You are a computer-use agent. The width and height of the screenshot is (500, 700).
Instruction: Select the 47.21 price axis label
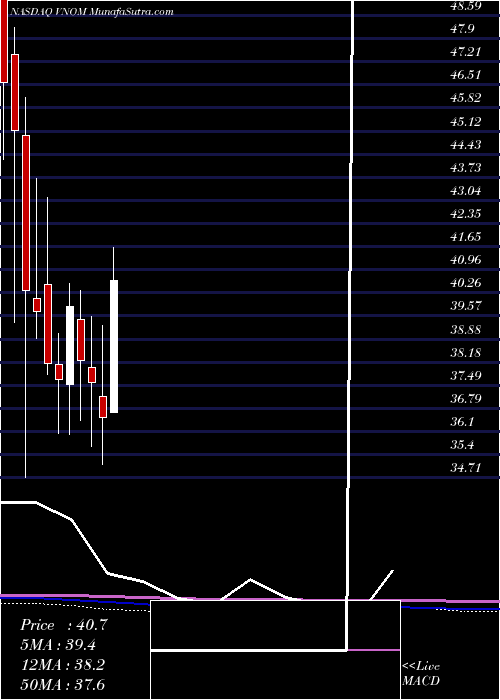click(465, 52)
